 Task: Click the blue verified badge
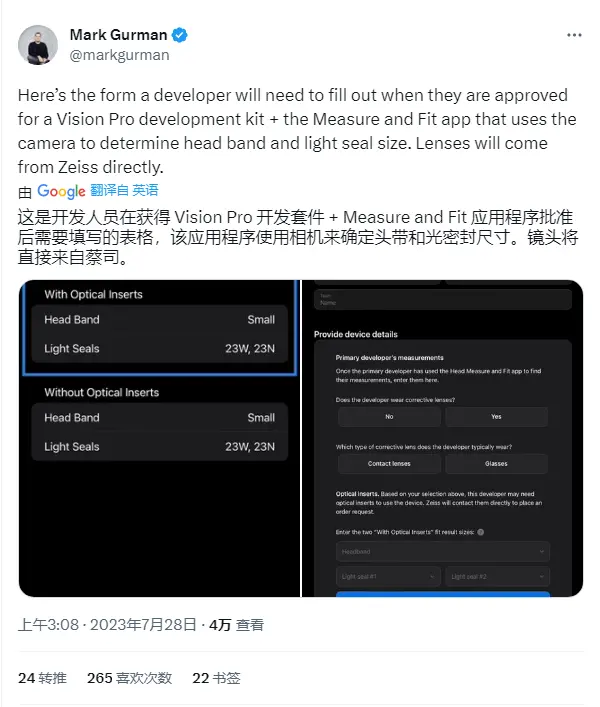click(179, 35)
